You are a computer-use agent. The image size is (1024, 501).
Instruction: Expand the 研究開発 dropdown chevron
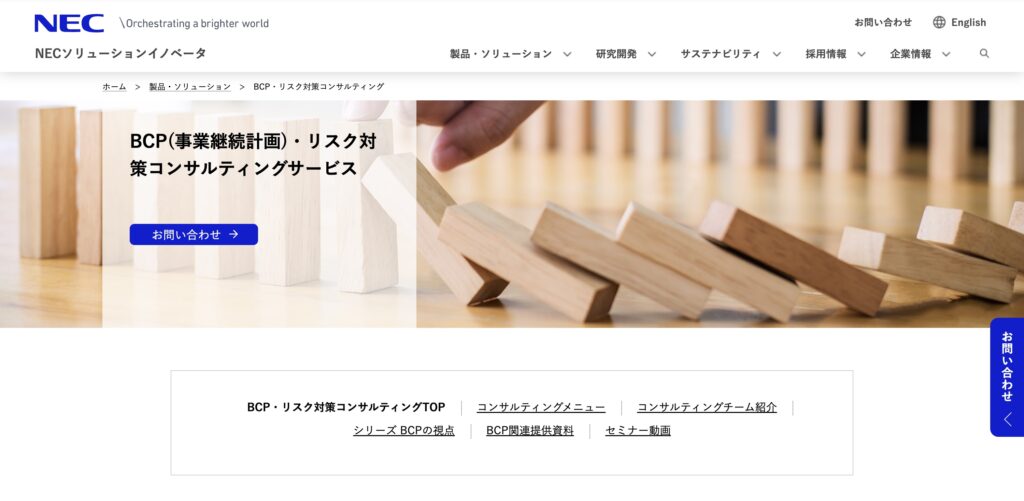(652, 54)
